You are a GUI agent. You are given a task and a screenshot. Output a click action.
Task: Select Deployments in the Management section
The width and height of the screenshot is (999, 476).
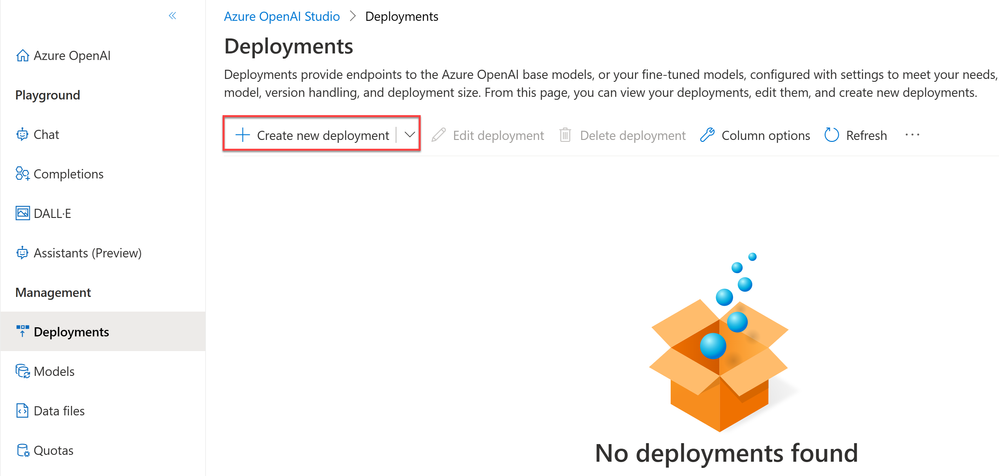point(103,331)
